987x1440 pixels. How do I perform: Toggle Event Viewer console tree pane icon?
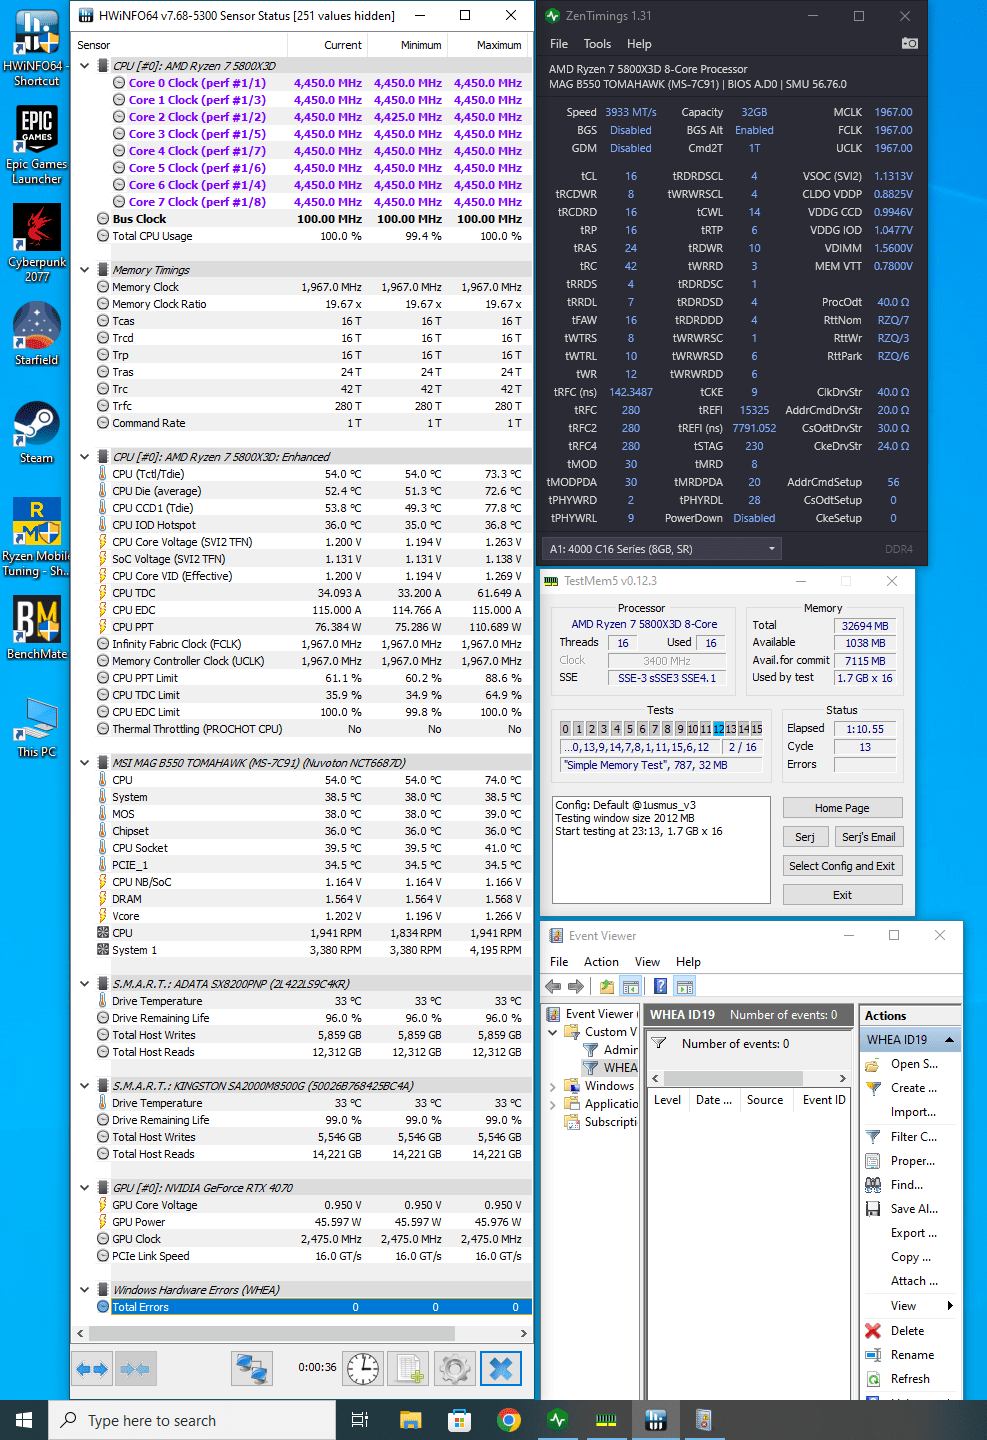[630, 986]
